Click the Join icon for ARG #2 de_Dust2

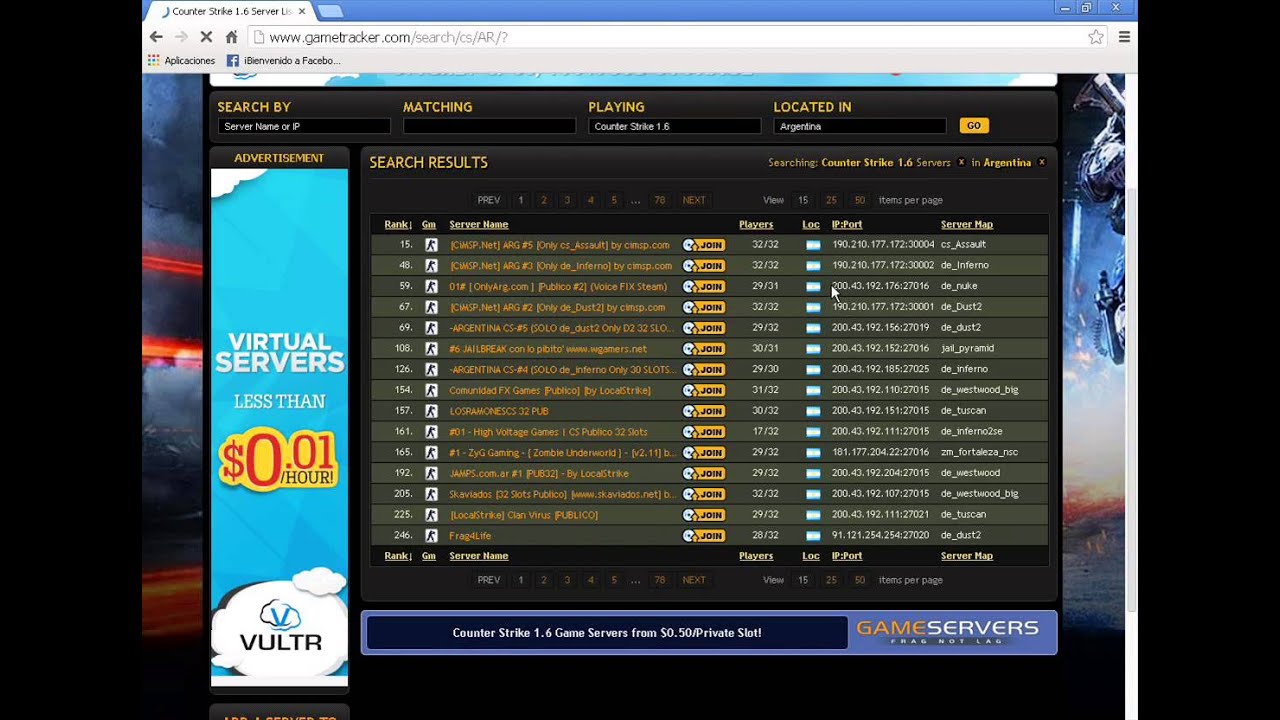(x=703, y=307)
